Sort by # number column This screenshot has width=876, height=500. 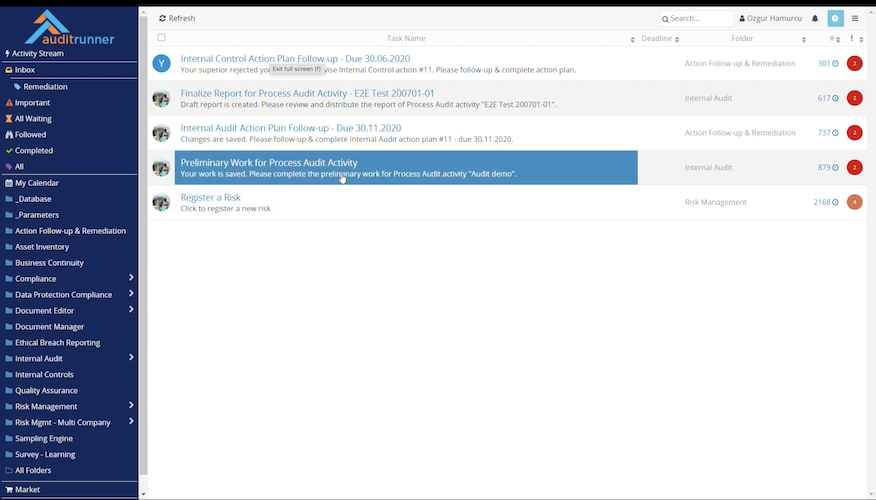point(835,39)
